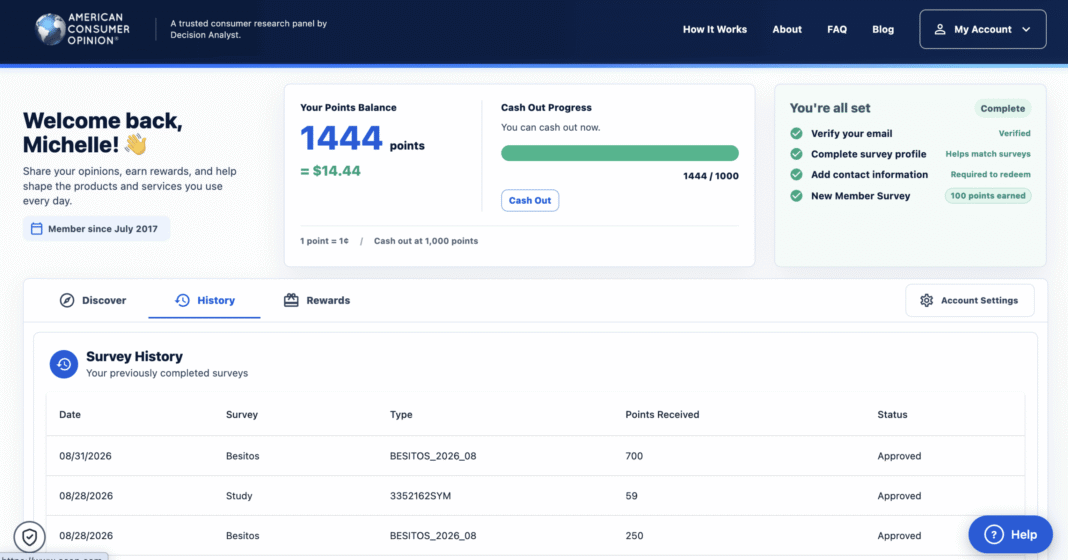Click the American Consumer Opinion globe logo
1068x560 pixels.
[x=50, y=29]
